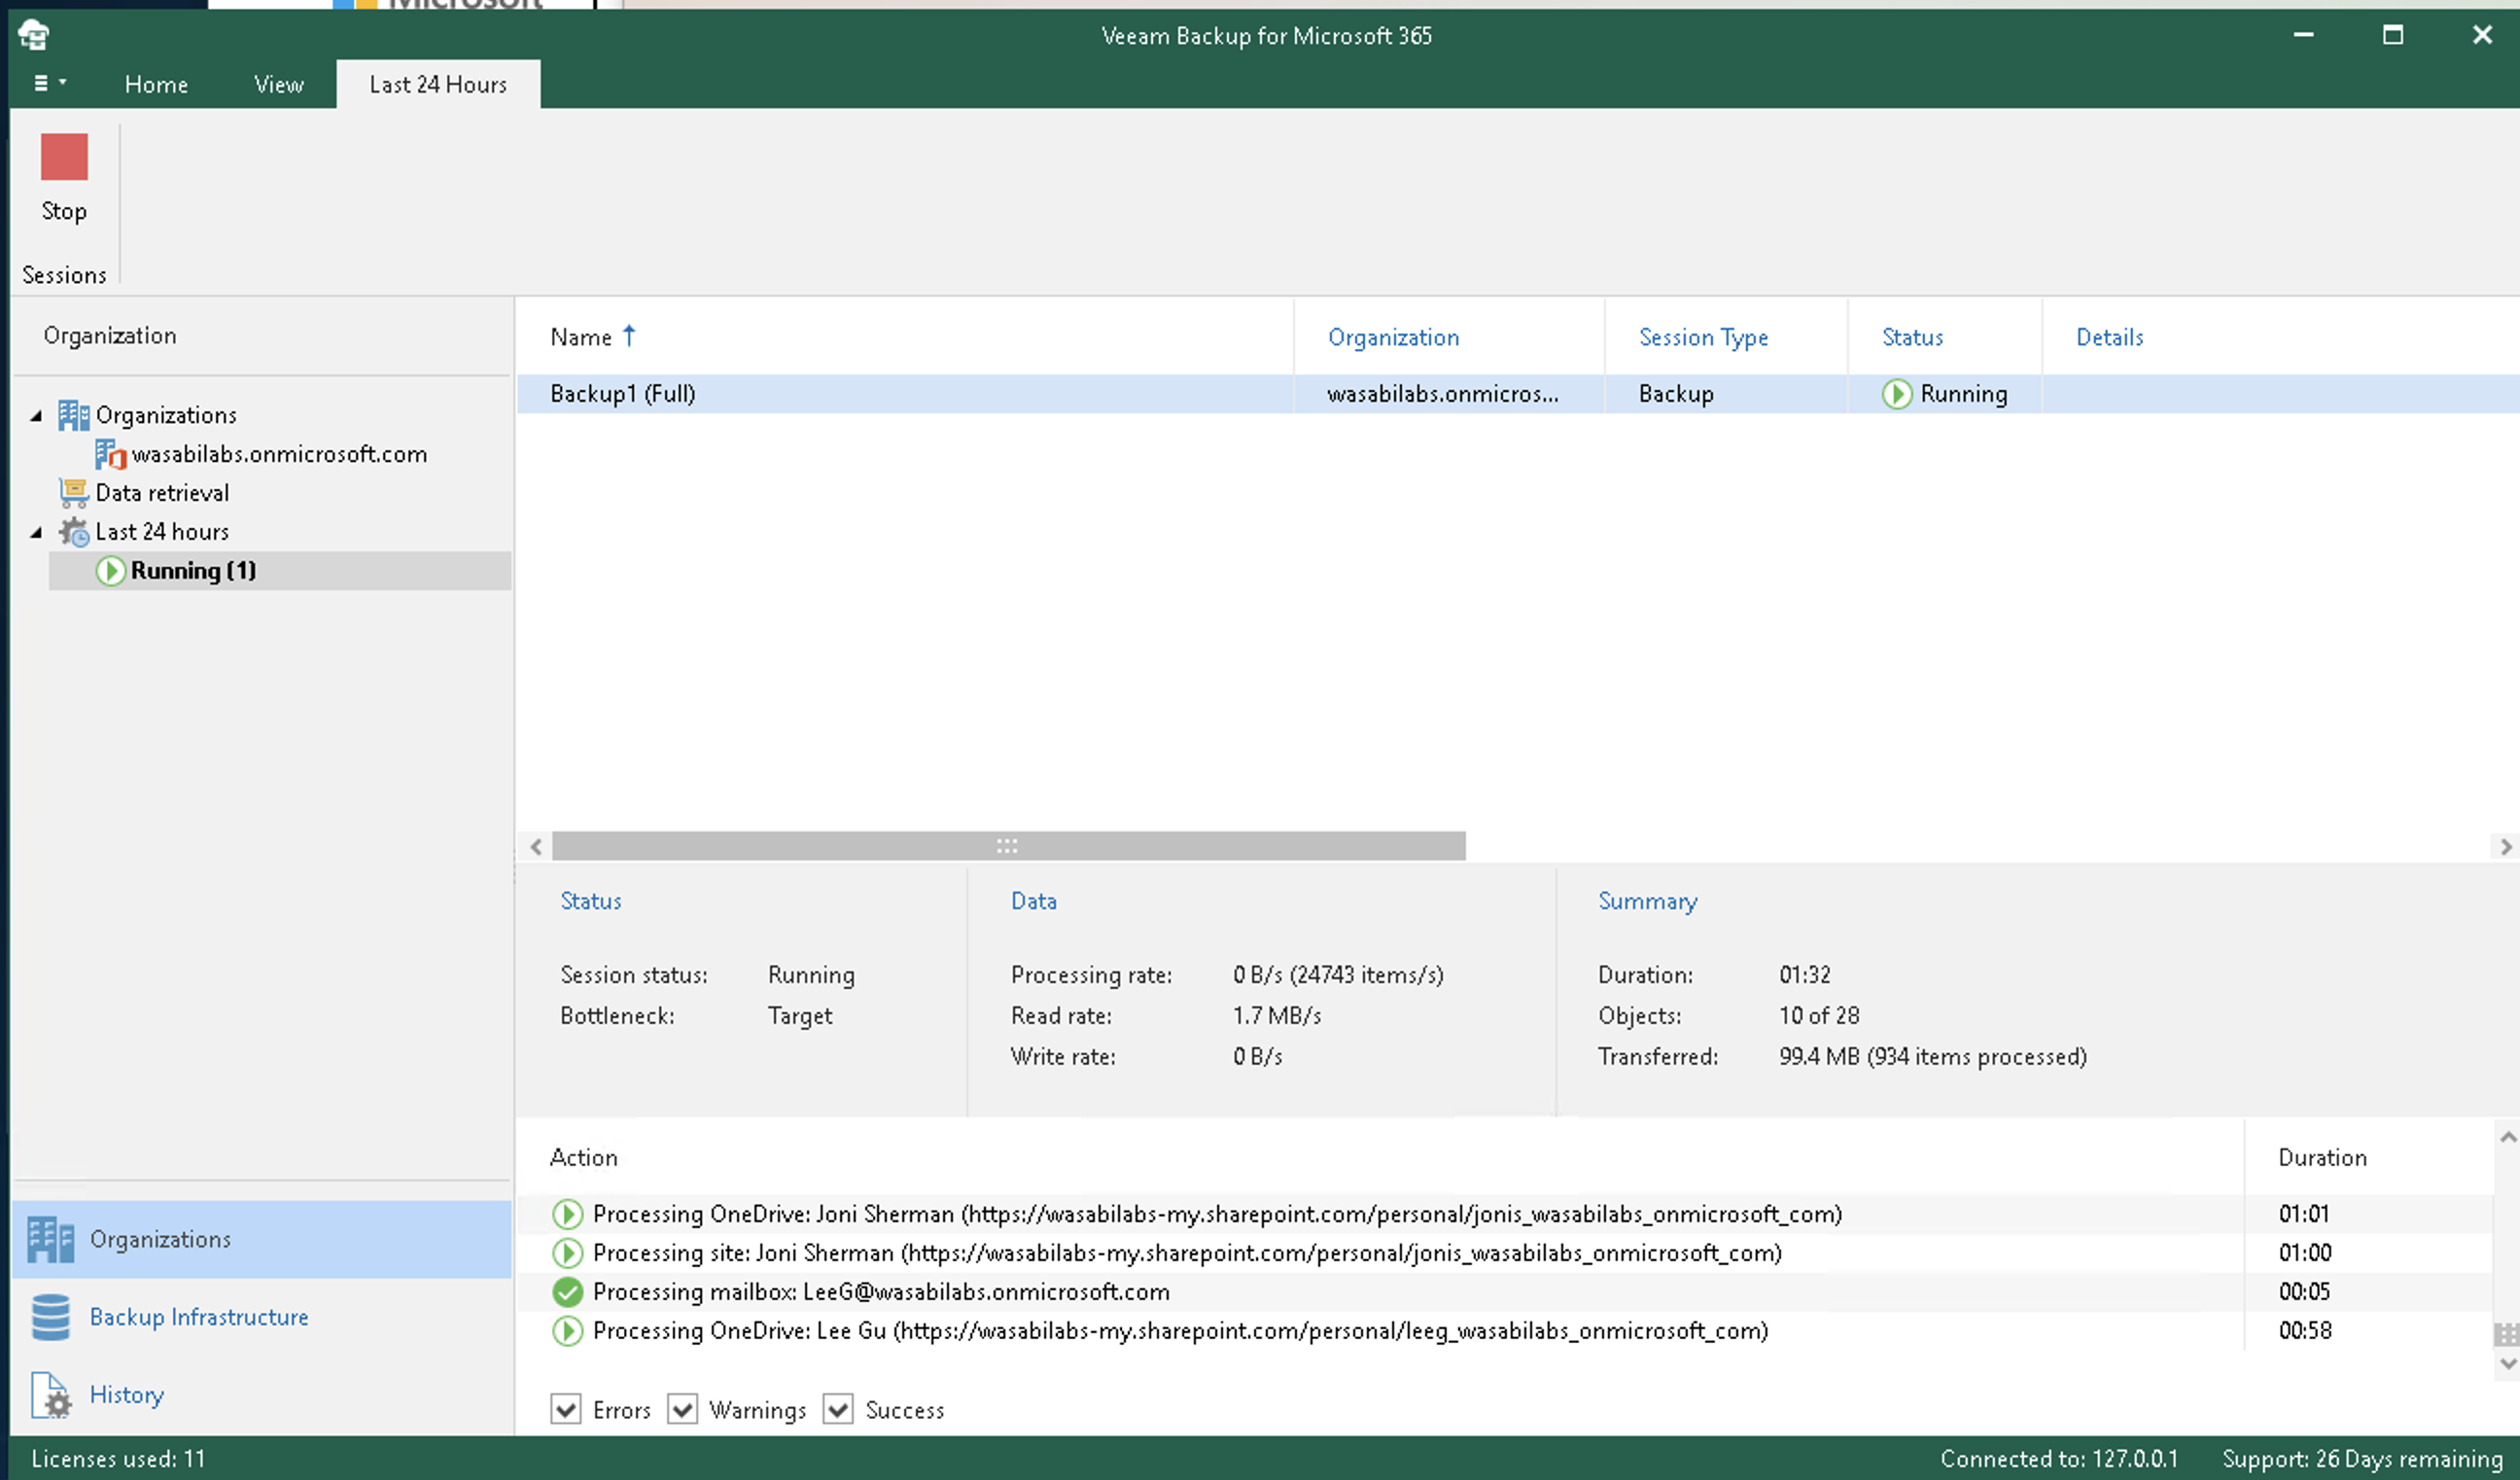Click the wasabilabs Office 365 organization icon

click(x=110, y=454)
